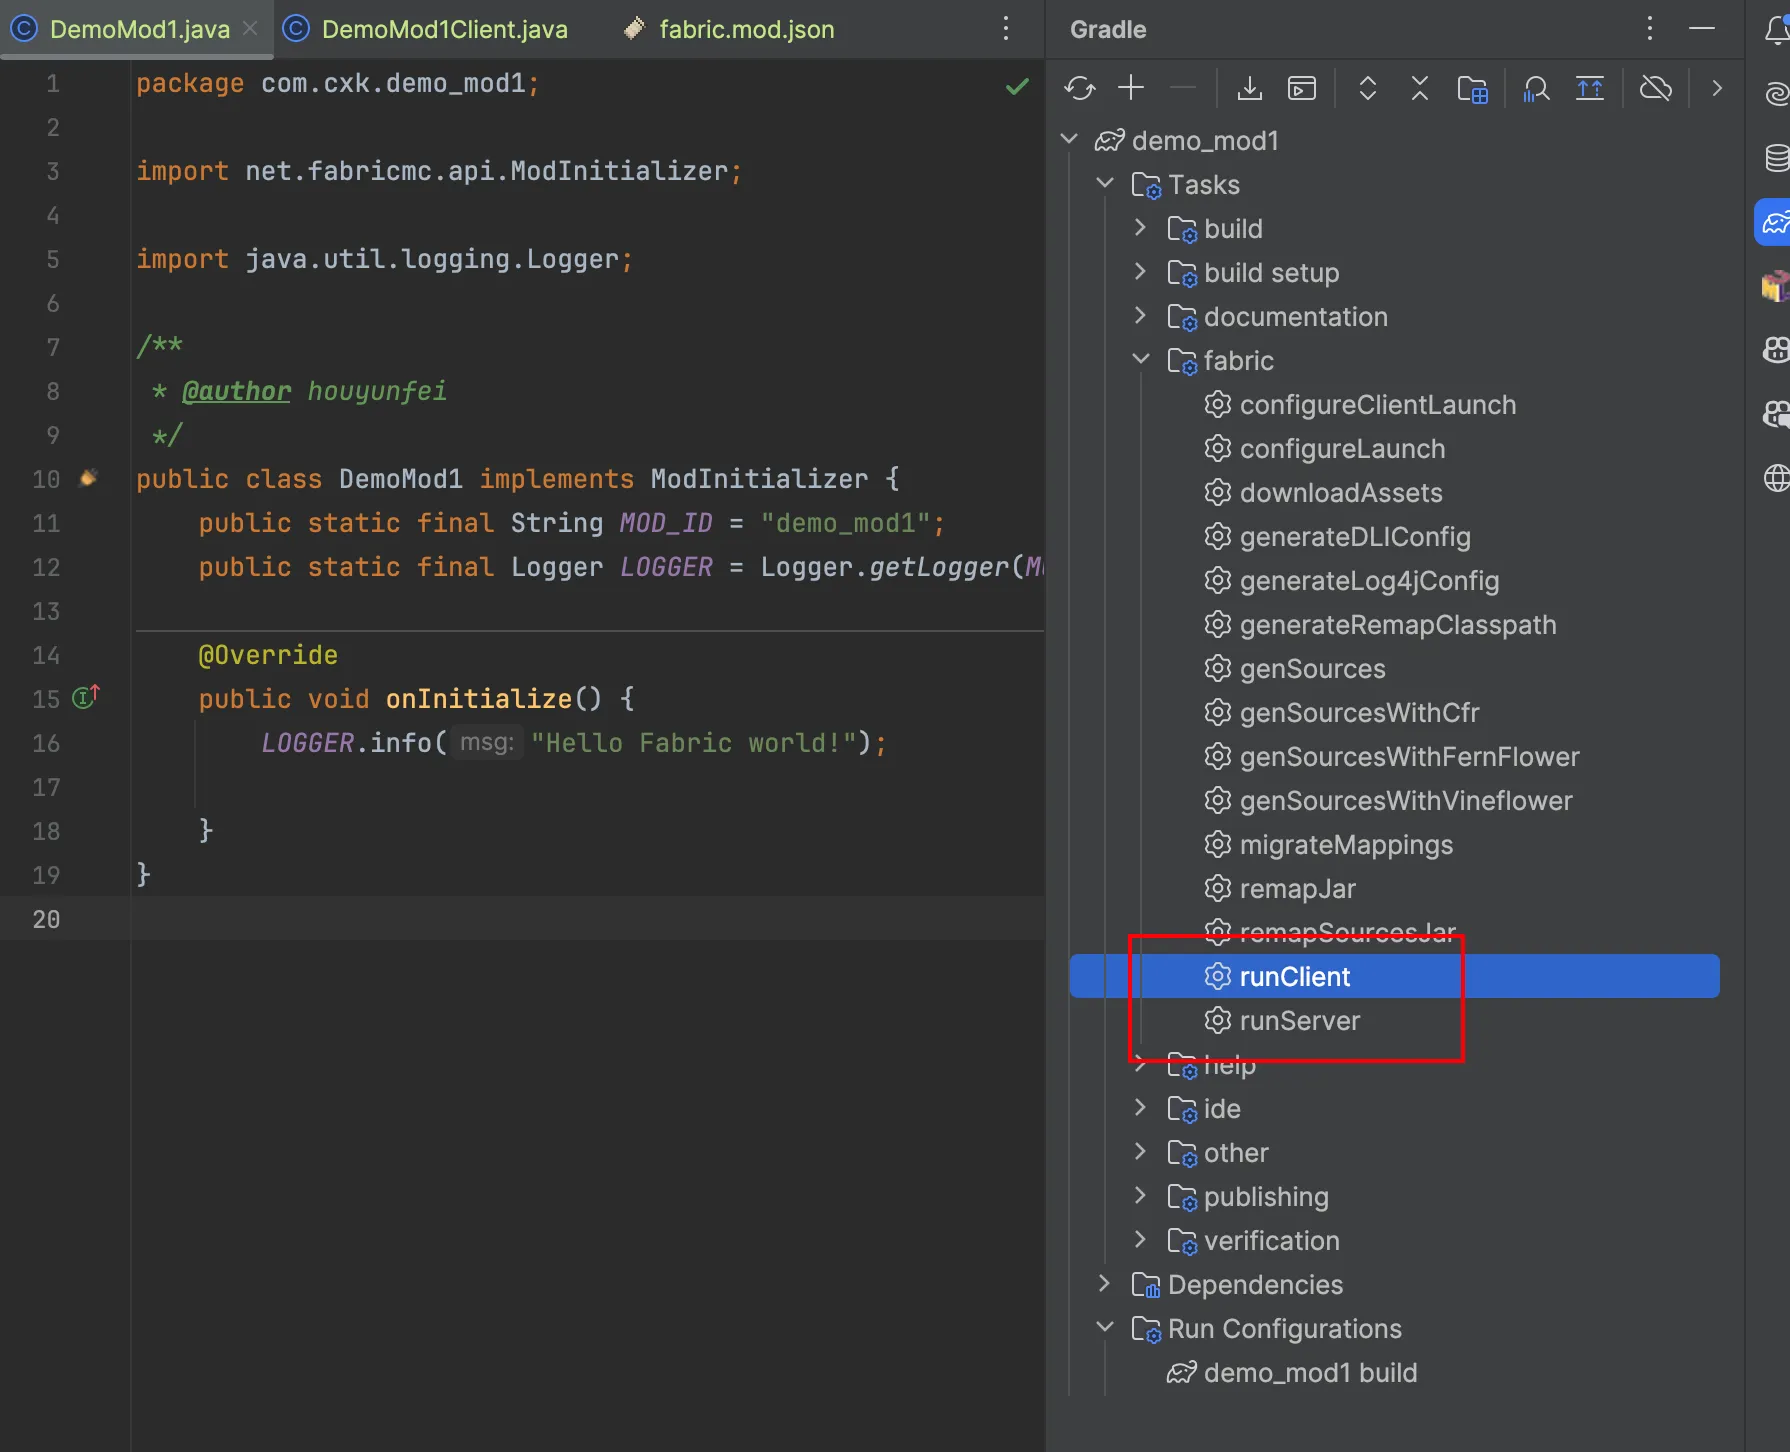Click the @author Javadoc tag

coord(236,391)
